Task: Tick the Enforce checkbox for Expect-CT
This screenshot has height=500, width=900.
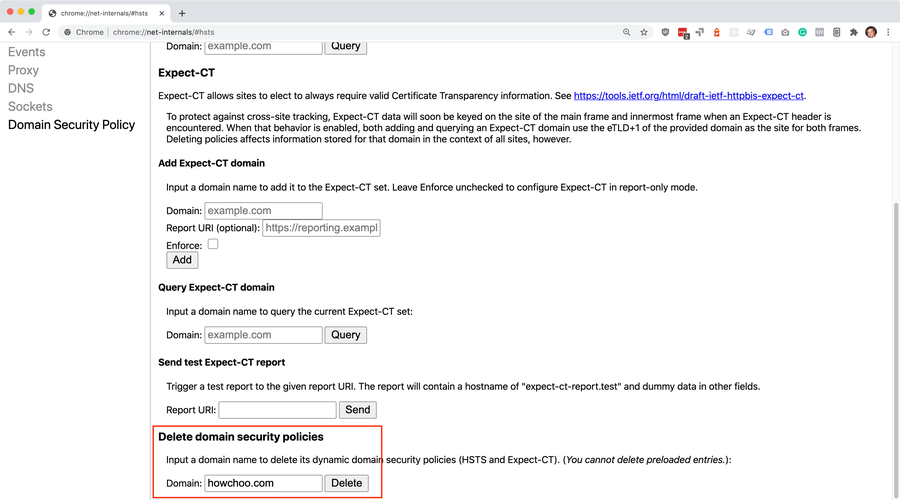Action: (213, 244)
